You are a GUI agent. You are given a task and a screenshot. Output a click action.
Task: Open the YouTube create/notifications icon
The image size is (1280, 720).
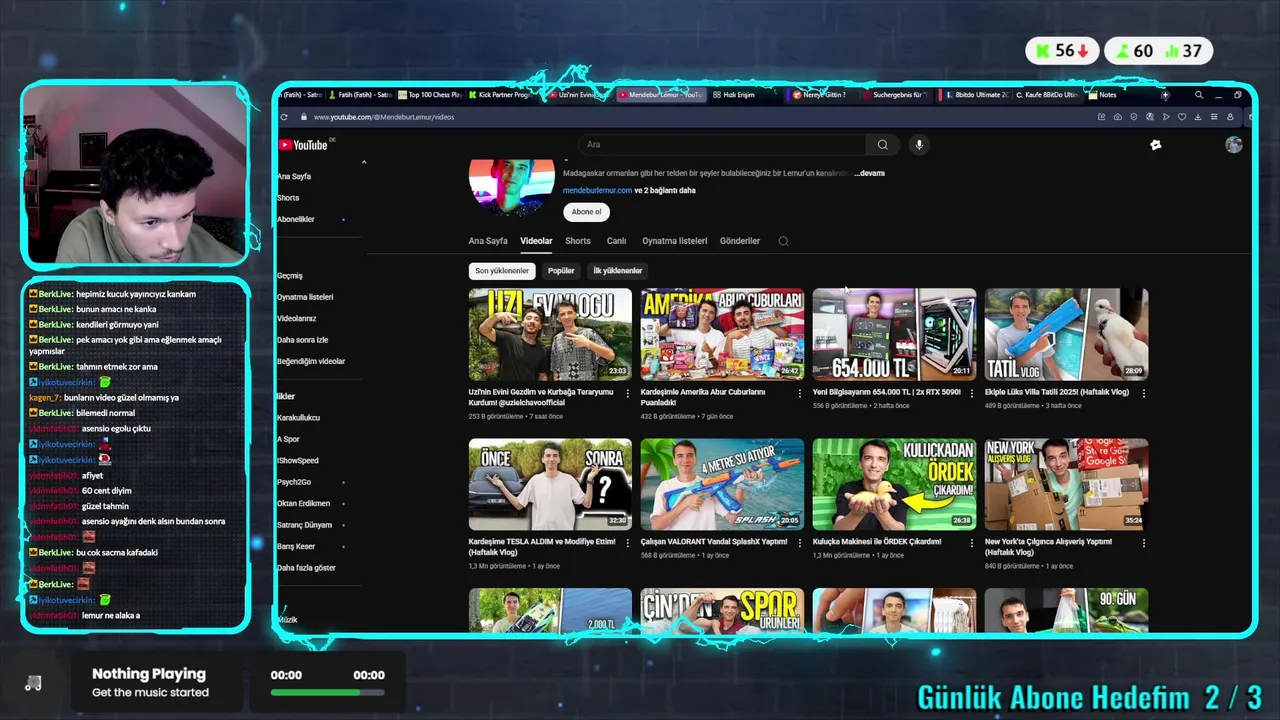click(x=1156, y=145)
